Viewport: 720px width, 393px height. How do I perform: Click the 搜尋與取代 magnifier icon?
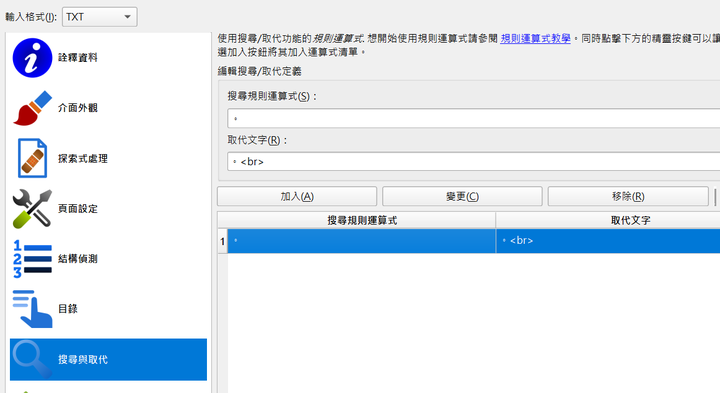(32, 359)
